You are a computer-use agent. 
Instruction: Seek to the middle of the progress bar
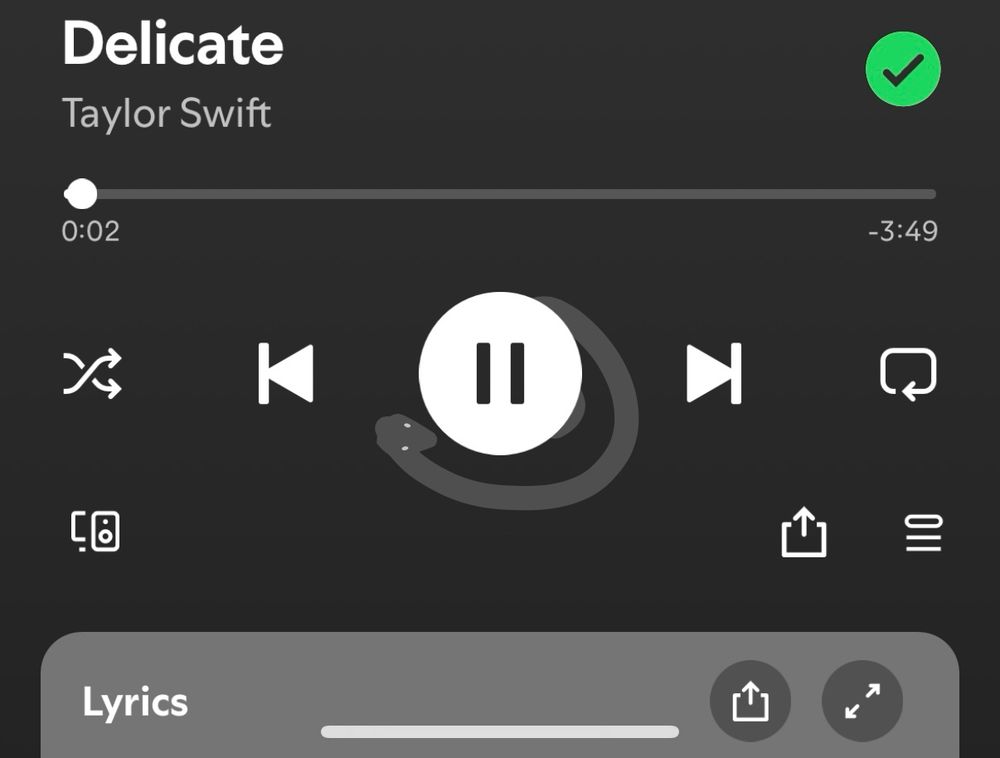click(x=500, y=194)
